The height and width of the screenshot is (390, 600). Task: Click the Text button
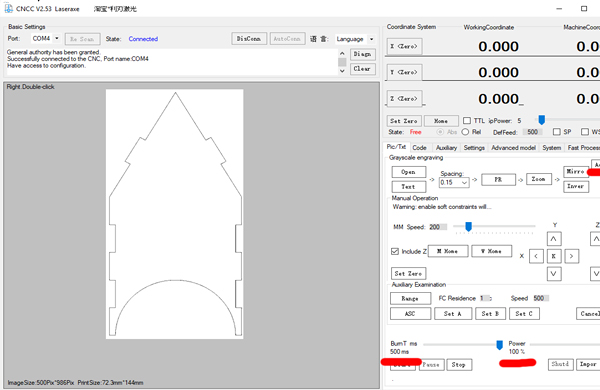pos(409,187)
